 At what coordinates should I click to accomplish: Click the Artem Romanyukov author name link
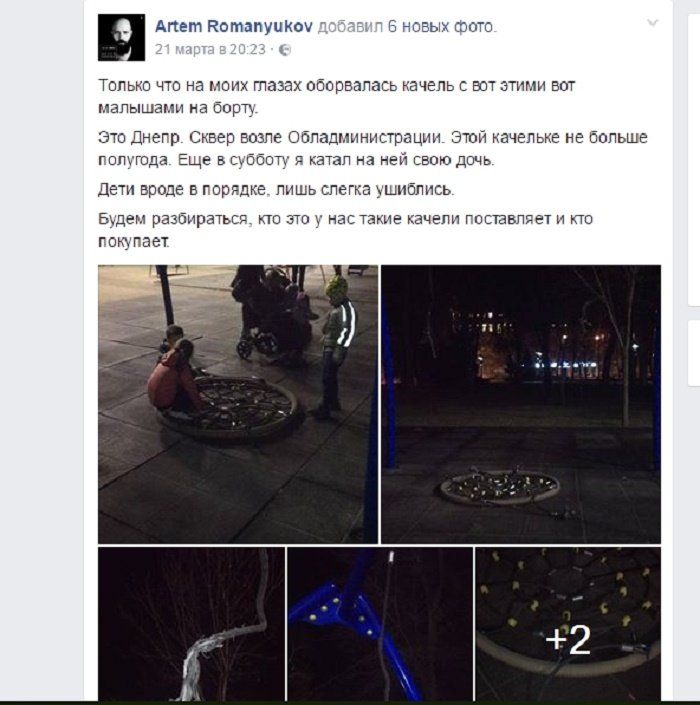(234, 27)
